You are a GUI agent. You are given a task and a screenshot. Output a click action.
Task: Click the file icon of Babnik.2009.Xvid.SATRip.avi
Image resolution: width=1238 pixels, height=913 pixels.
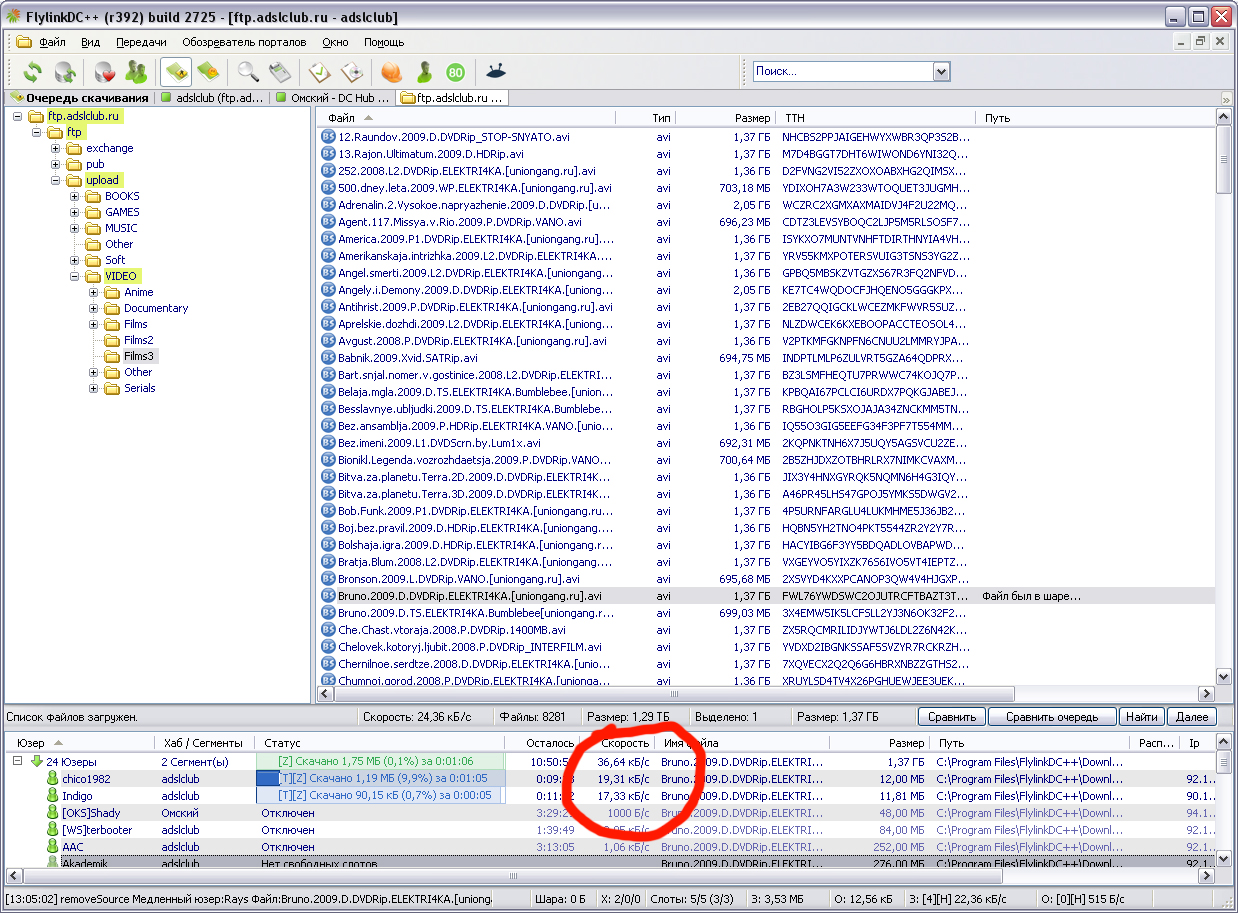pos(328,358)
